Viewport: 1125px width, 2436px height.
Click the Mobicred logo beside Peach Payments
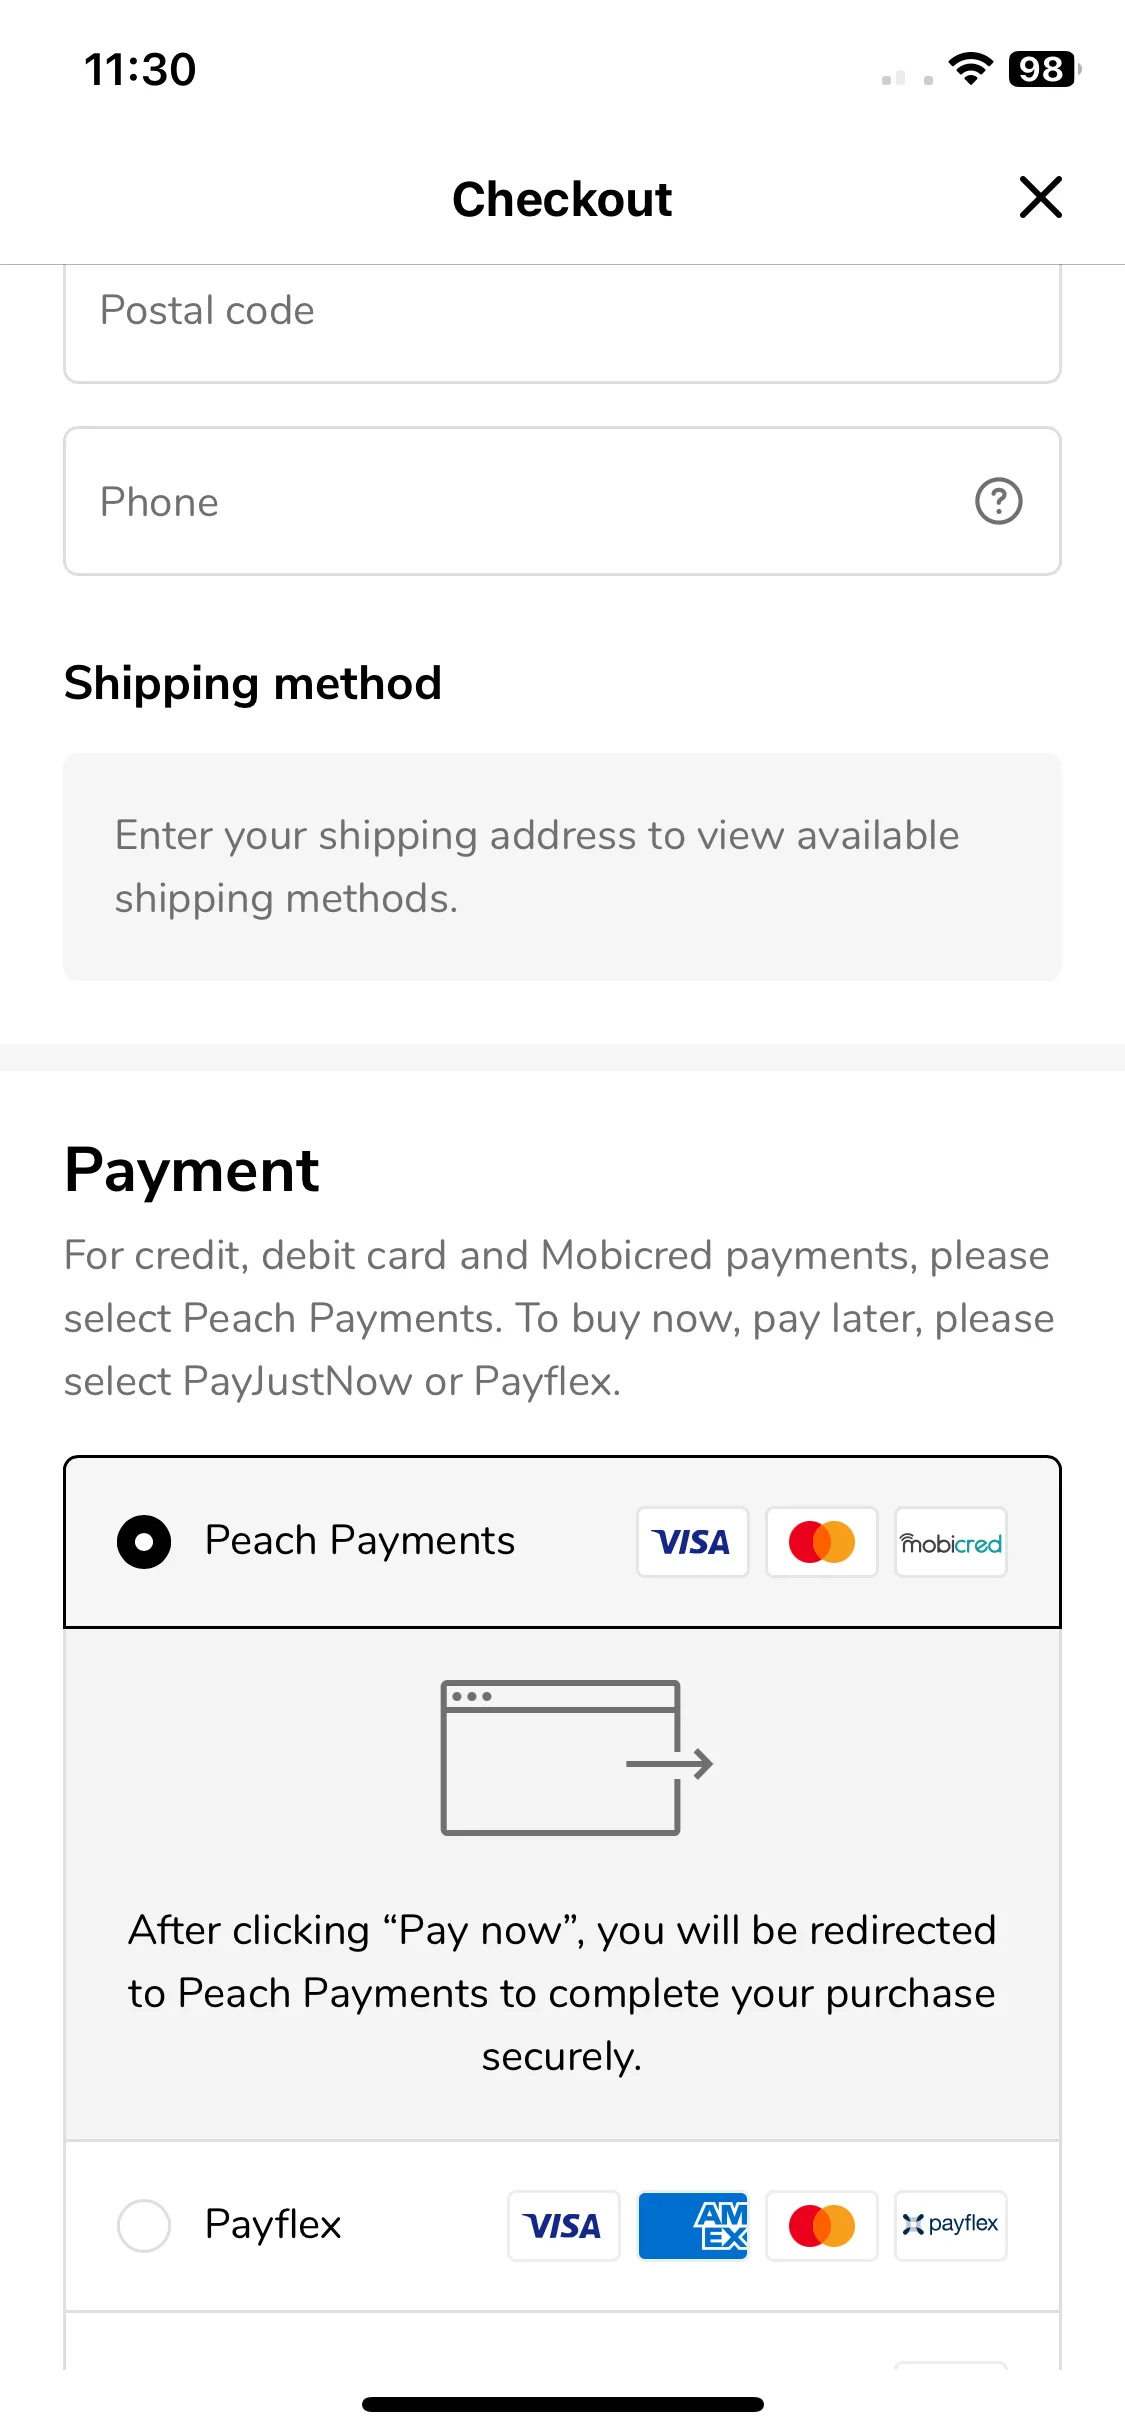950,1542
